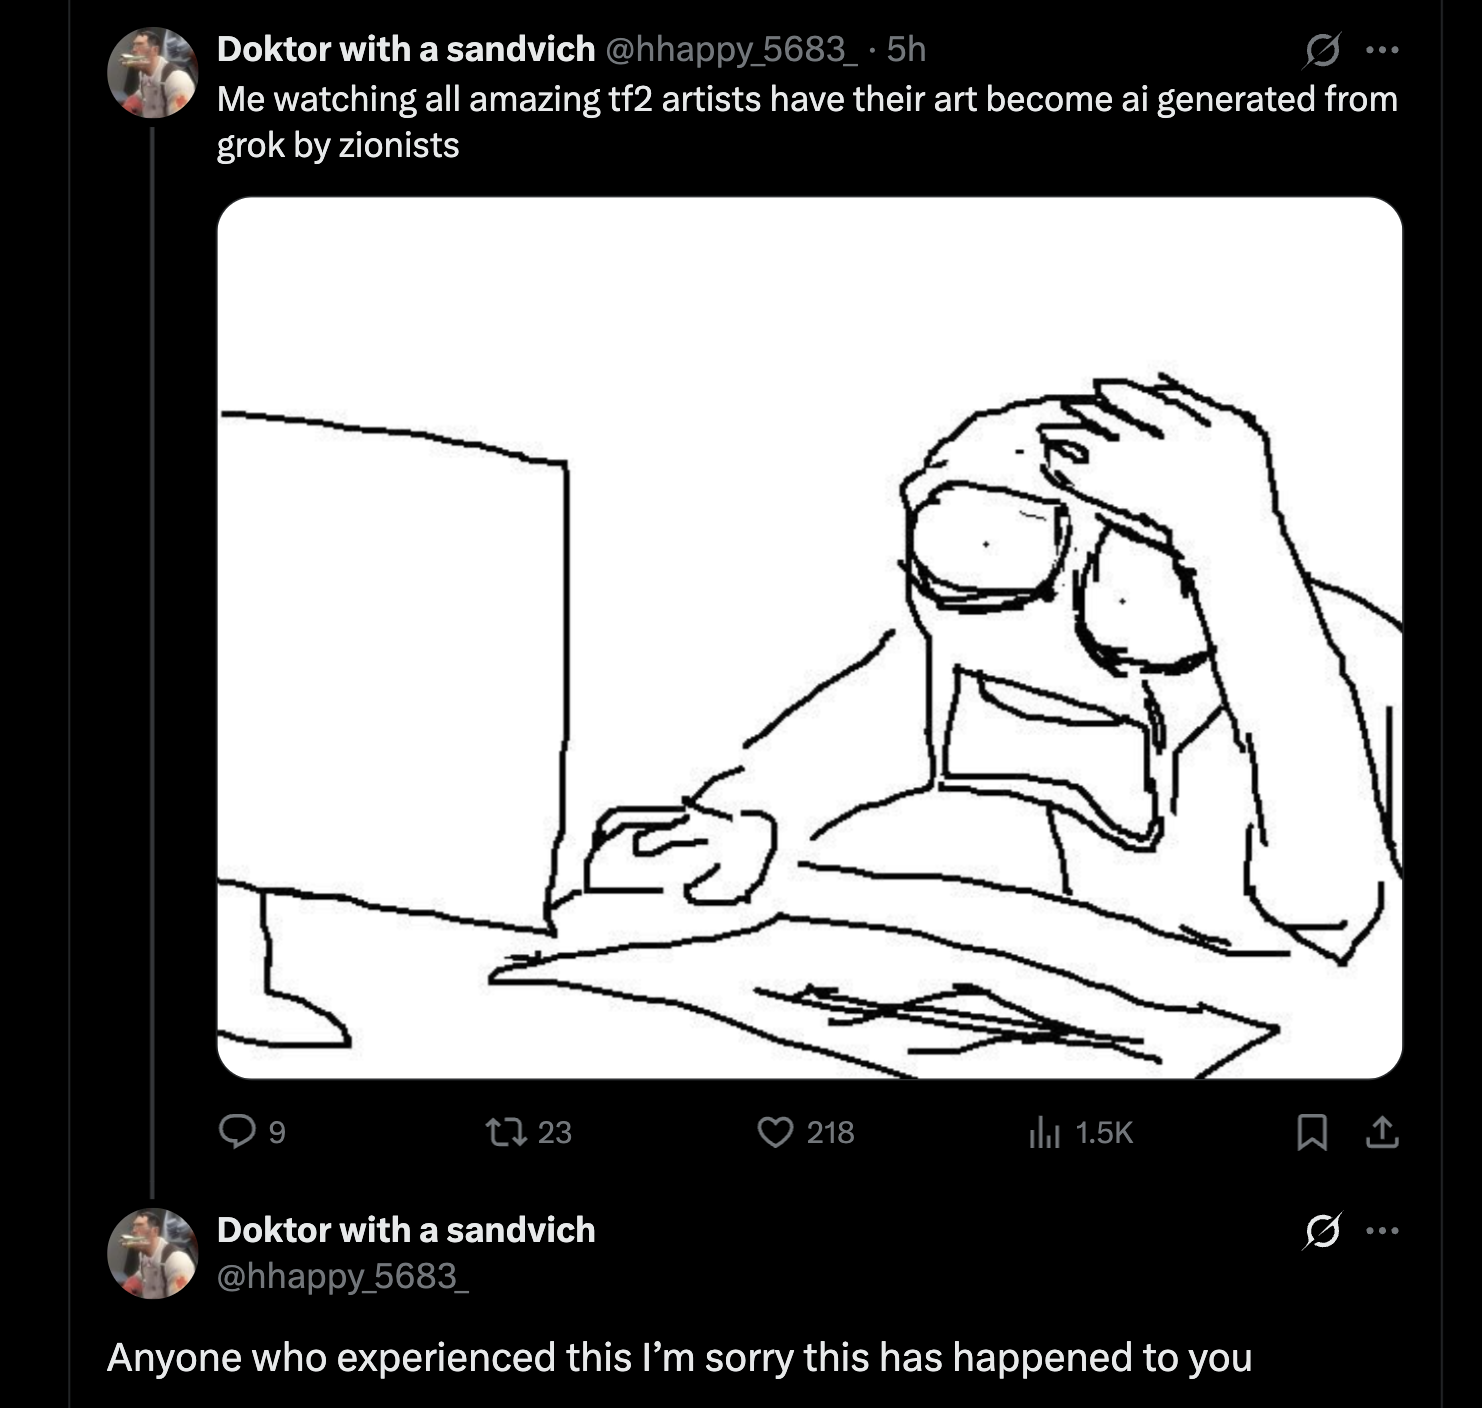The image size is (1482, 1408).
Task: Open the top tweet's profile avatar
Action: click(153, 73)
